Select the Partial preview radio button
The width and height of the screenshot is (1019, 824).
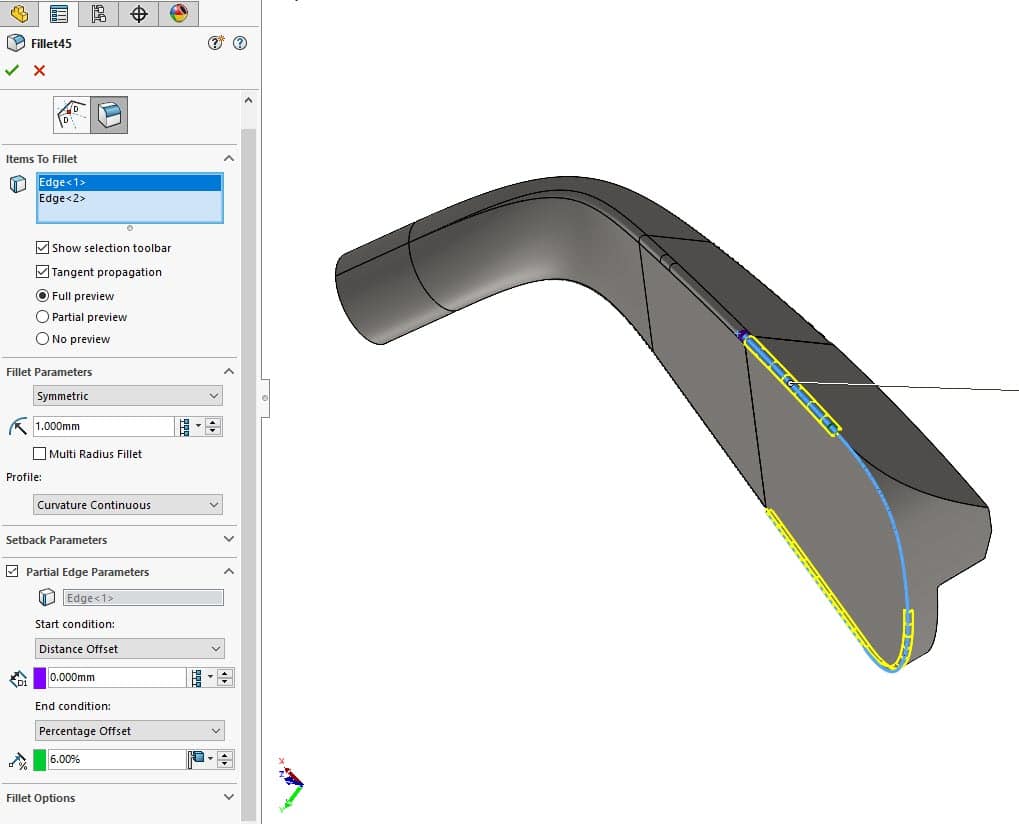pos(42,317)
